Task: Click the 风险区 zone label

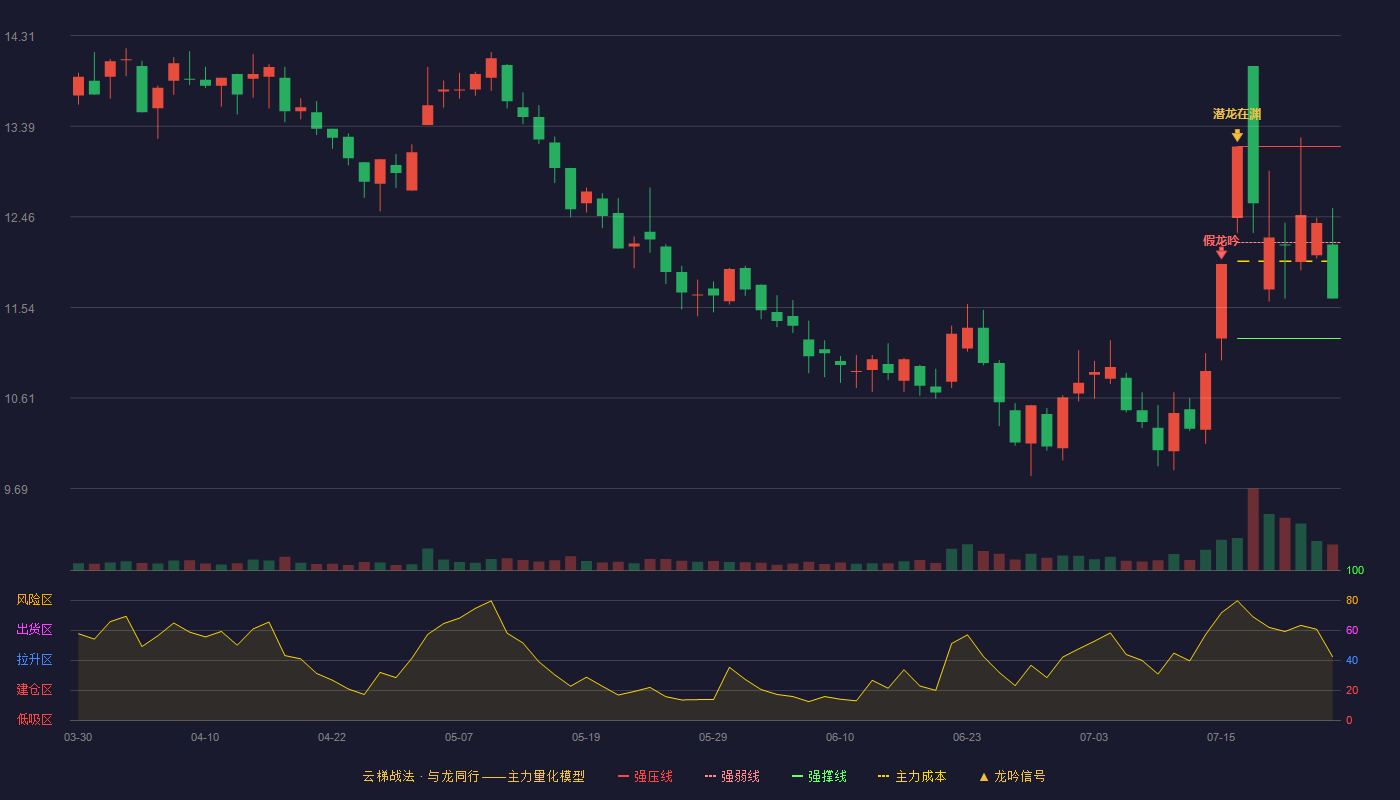Action: coord(35,600)
